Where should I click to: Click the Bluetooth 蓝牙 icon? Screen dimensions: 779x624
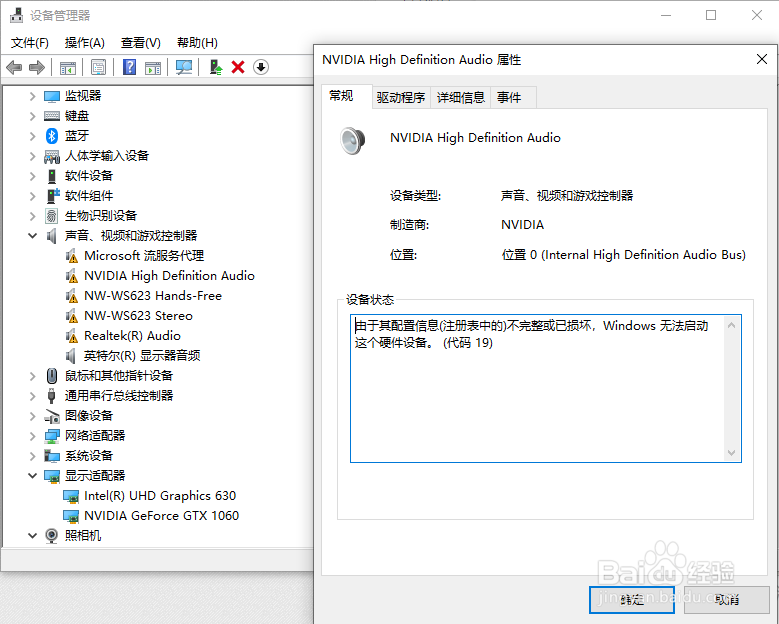pyautogui.click(x=52, y=136)
